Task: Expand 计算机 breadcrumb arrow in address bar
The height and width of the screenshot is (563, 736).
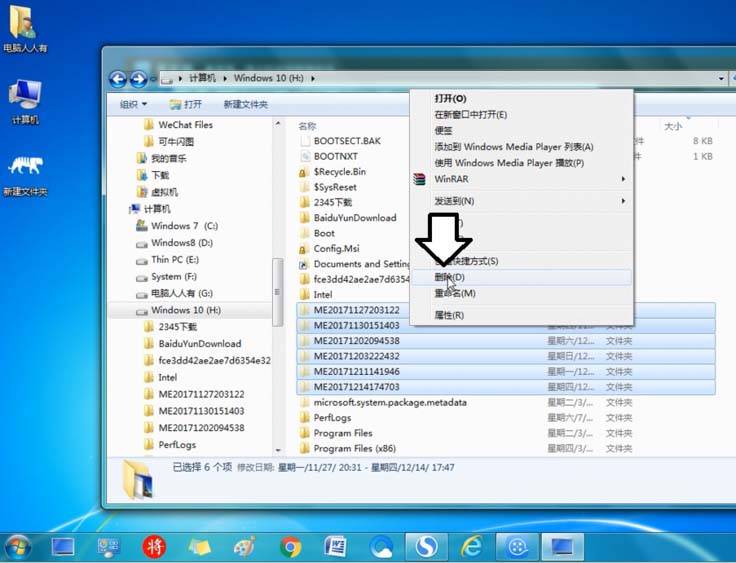Action: tap(225, 78)
